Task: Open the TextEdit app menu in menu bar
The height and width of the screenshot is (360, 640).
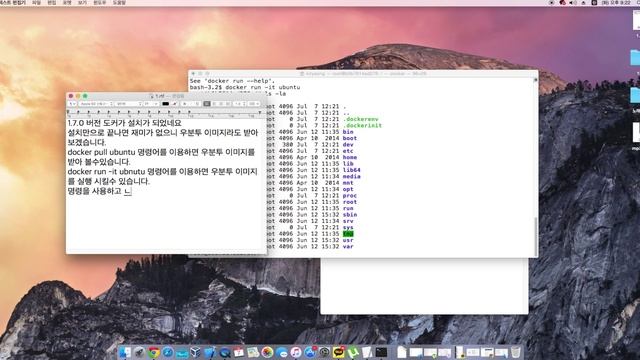Action: 12,2
